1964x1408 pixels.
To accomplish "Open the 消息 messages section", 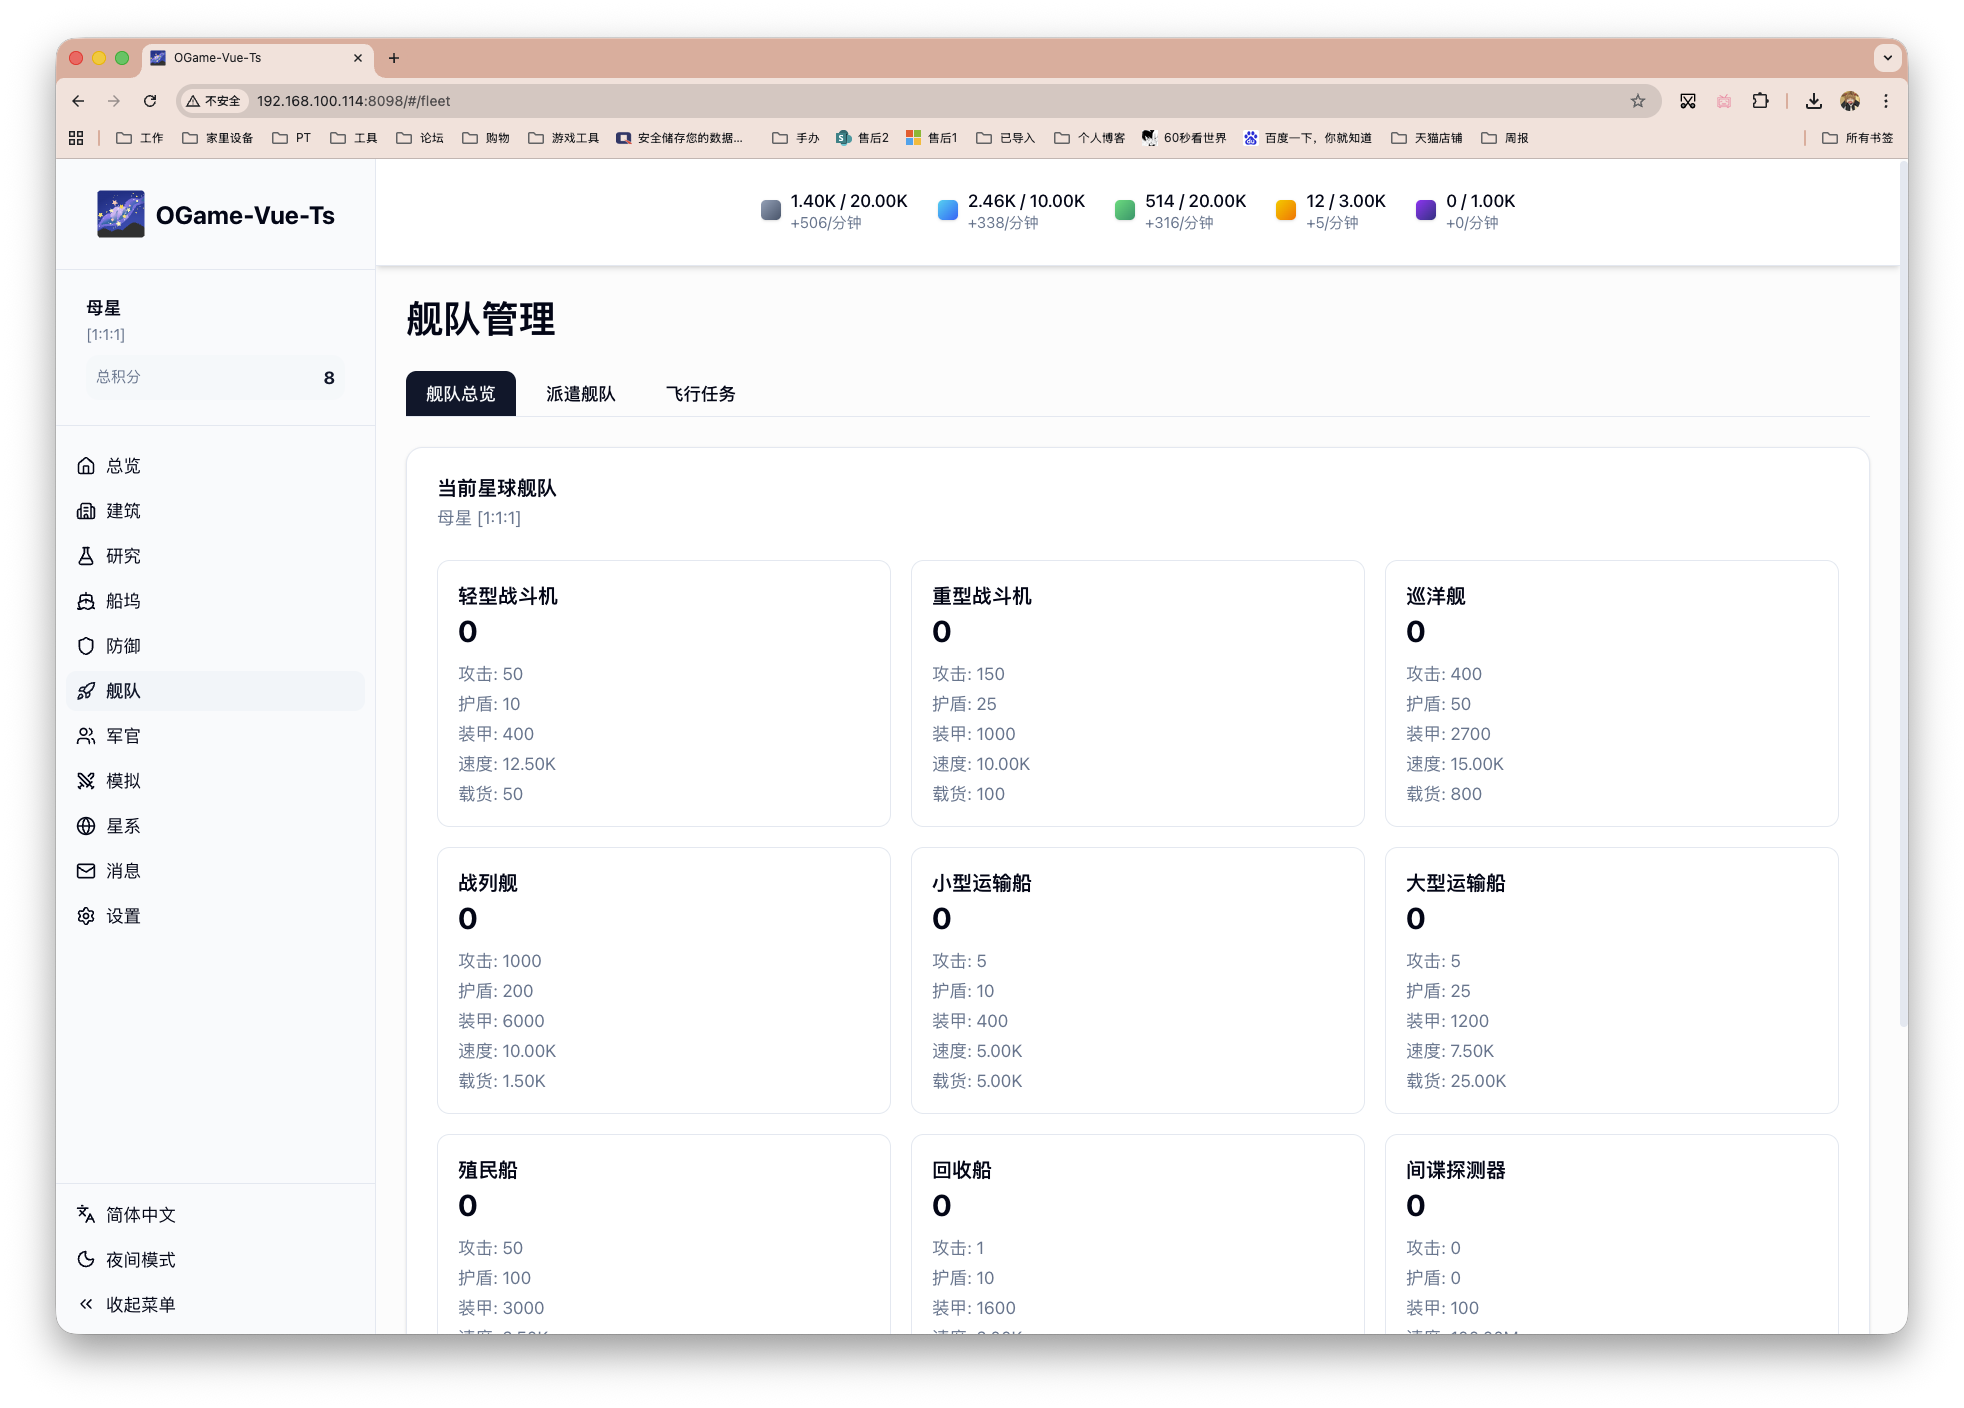I will (122, 870).
